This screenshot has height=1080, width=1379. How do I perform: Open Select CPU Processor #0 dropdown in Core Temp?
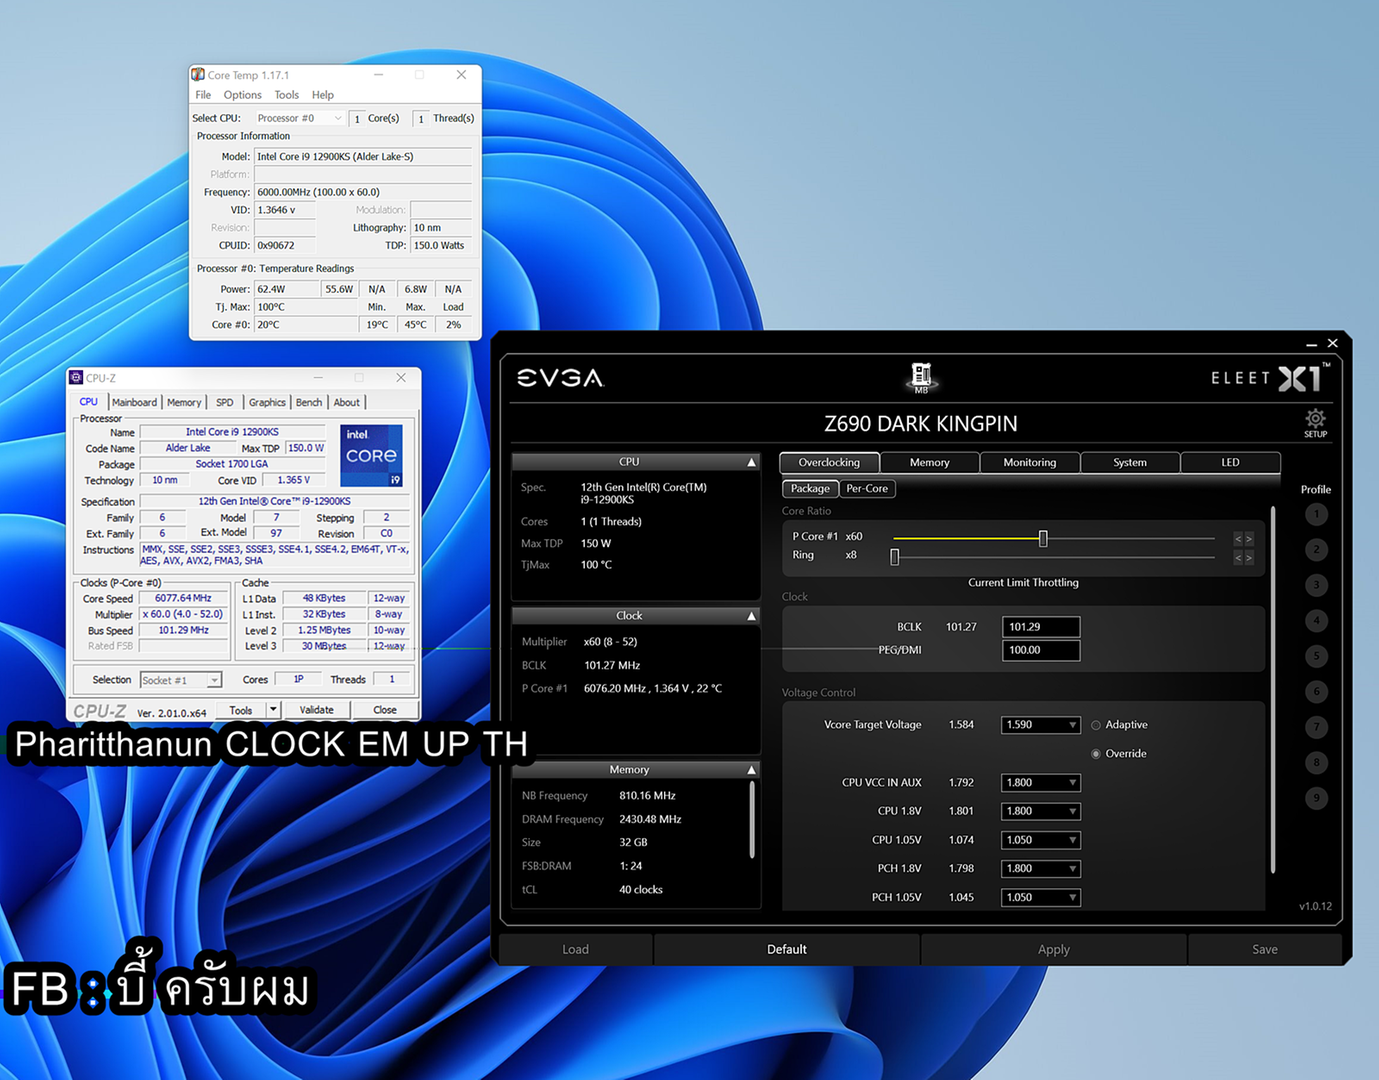click(x=299, y=118)
